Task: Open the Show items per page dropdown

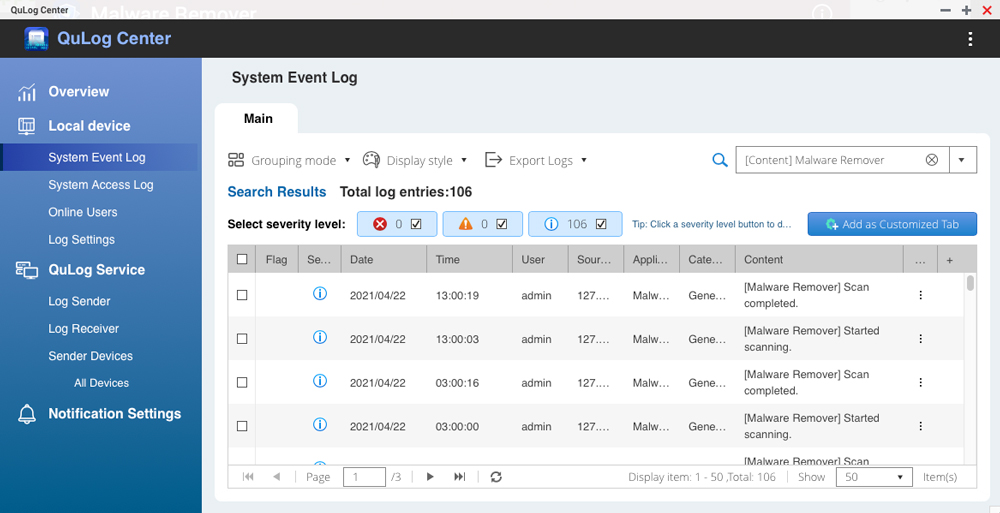Action: [872, 477]
